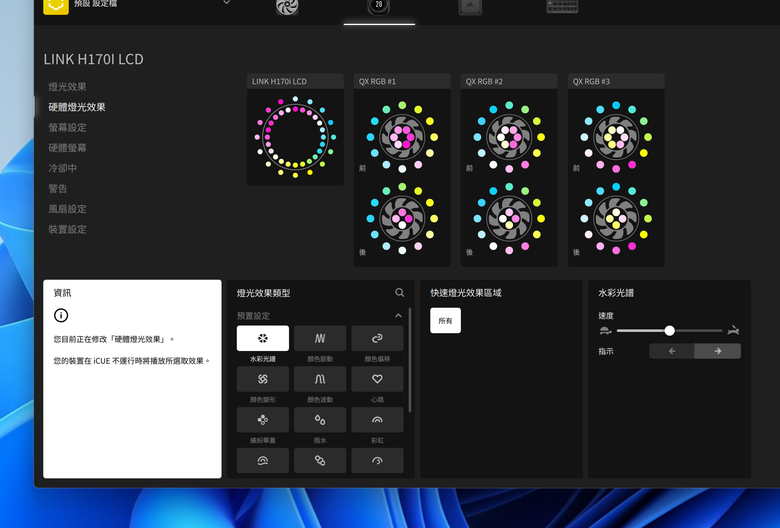Viewport: 780px width, 528px height.
Task: Select the 心跳 heart effect icon
Action: click(x=377, y=379)
